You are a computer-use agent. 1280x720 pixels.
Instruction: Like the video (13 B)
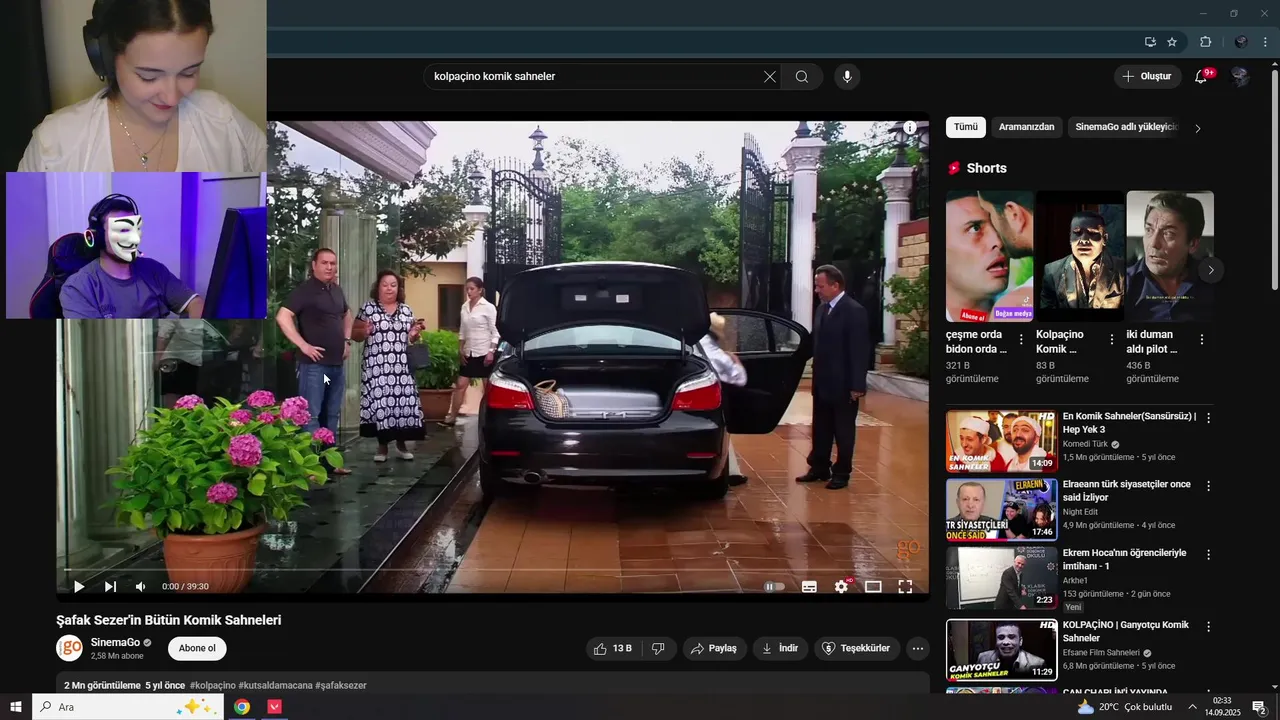[x=613, y=648]
